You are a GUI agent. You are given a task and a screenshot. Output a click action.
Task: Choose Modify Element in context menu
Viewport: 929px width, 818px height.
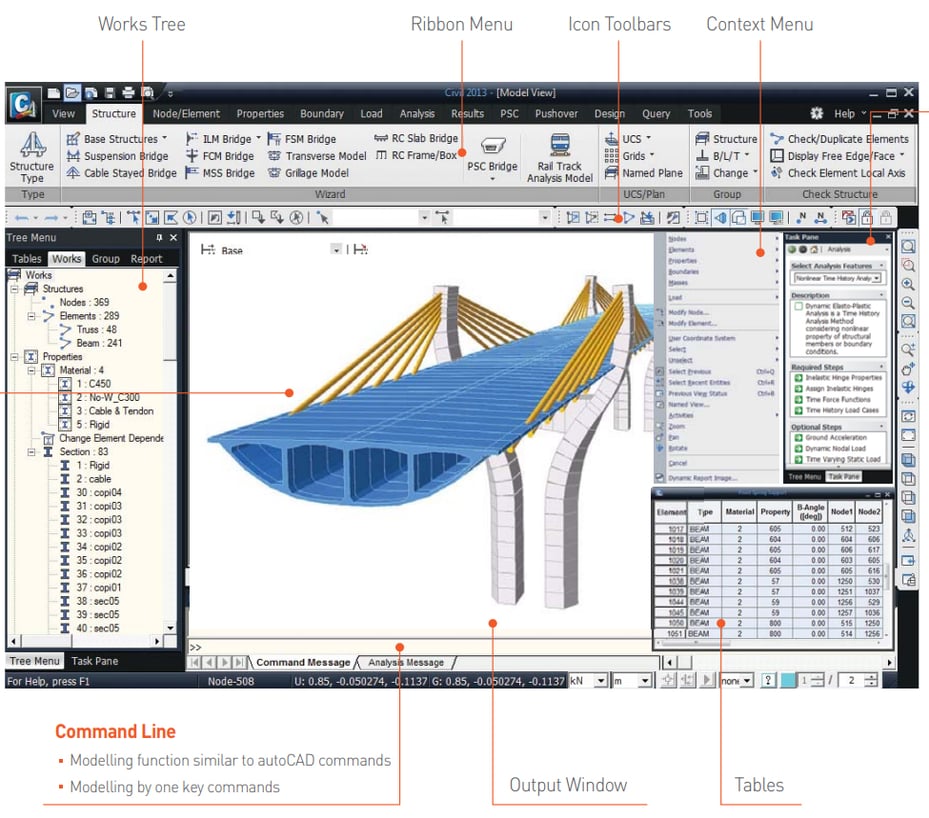(x=693, y=323)
